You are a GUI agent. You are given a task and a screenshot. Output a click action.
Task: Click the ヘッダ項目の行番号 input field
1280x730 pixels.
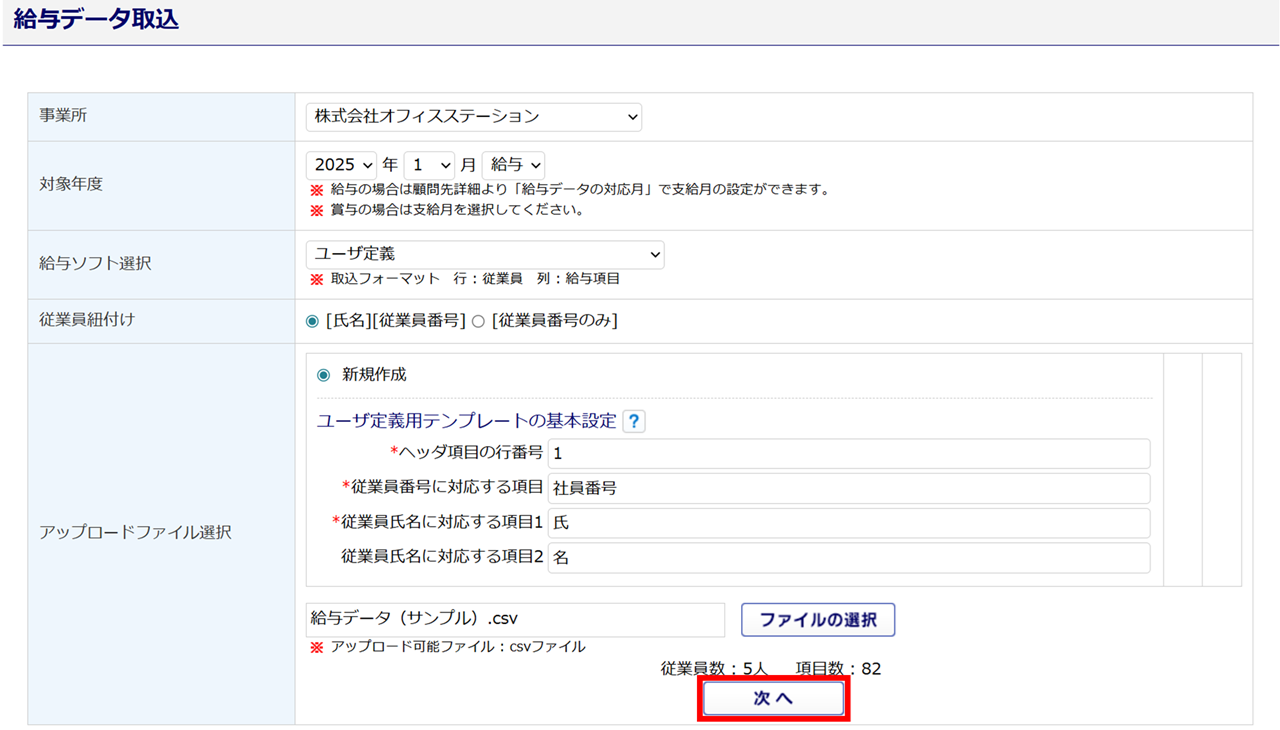[x=848, y=454]
